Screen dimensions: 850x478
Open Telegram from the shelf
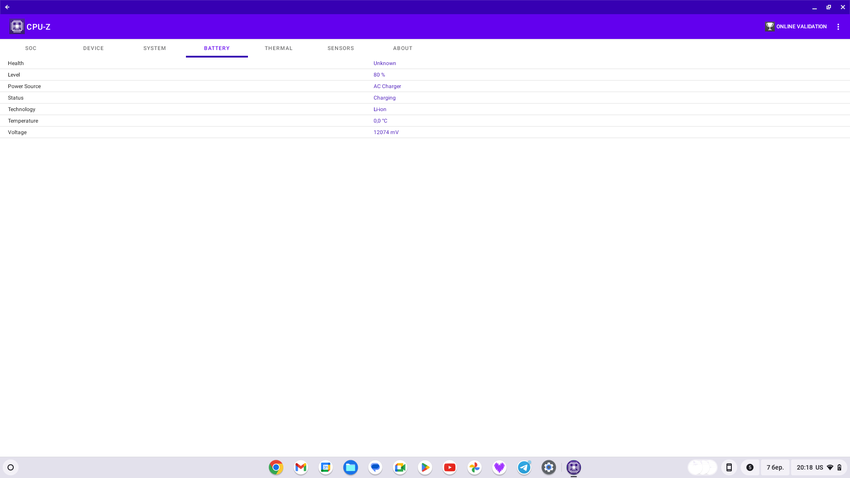pyautogui.click(x=524, y=467)
